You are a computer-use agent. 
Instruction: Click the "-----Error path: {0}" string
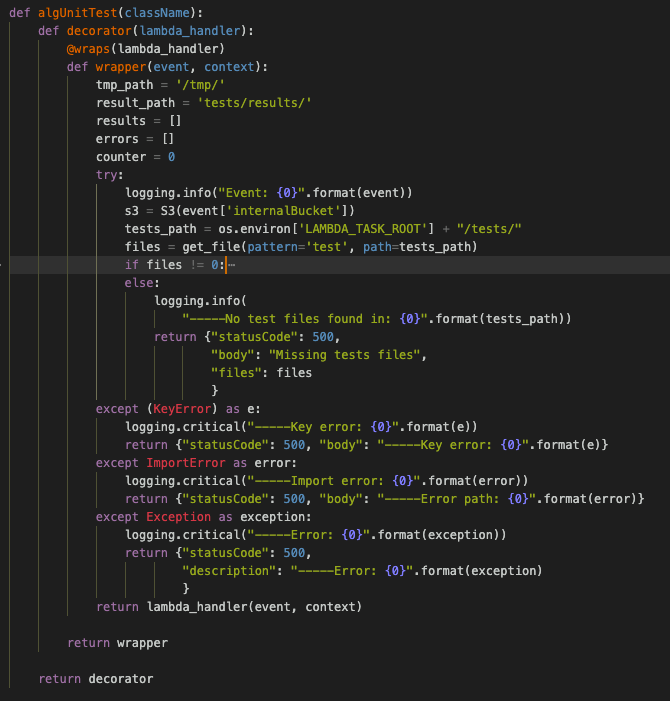[456, 499]
